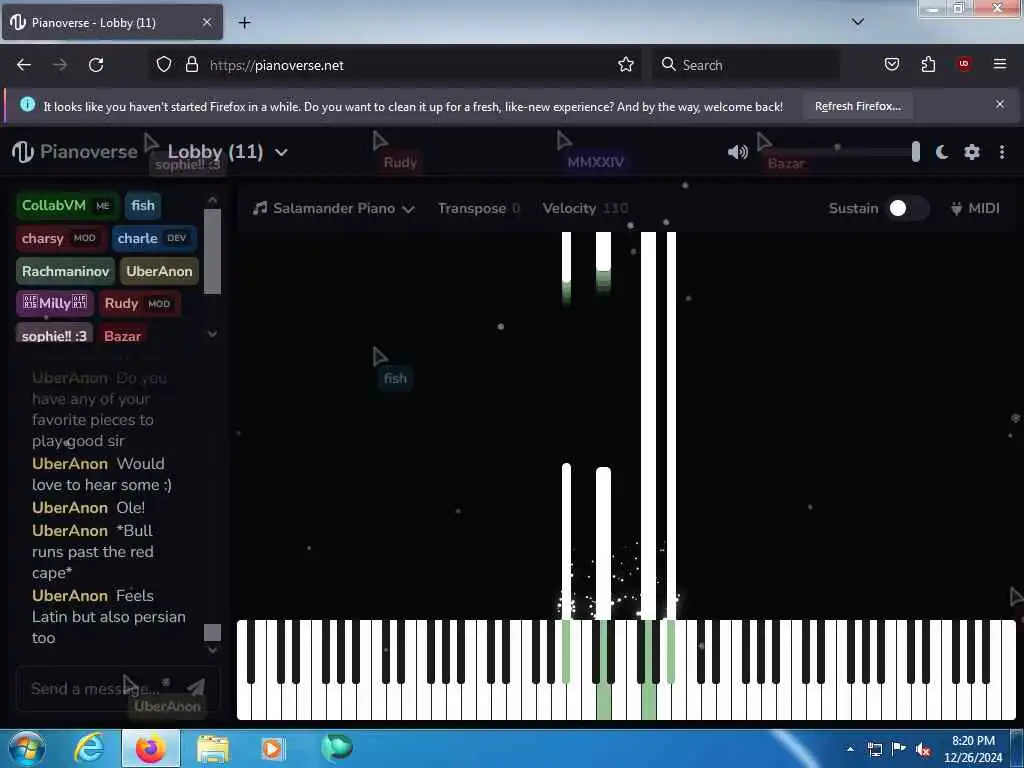Click Firefox forward arrow button
This screenshot has height=768, width=1024.
(60, 65)
